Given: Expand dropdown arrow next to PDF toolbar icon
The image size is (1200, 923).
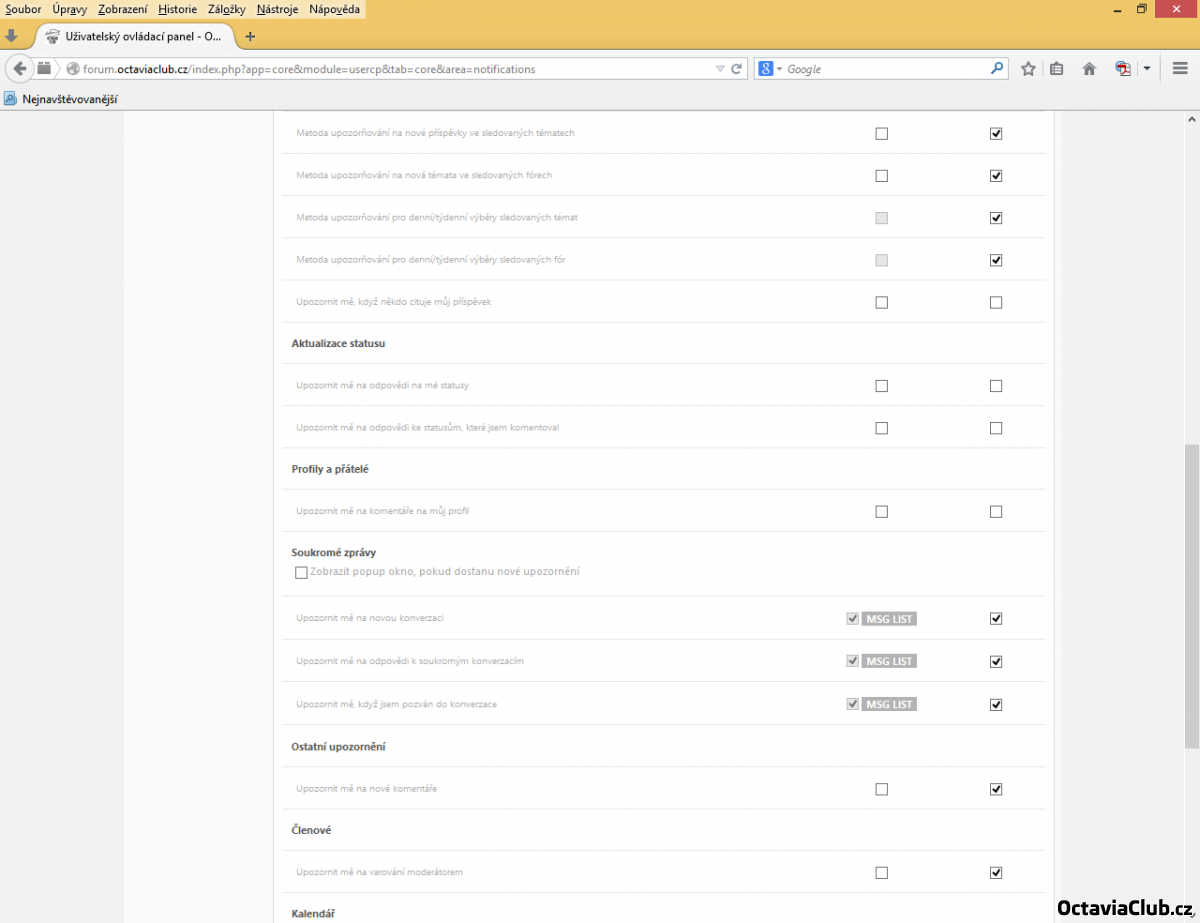Looking at the screenshot, I should 1147,69.
